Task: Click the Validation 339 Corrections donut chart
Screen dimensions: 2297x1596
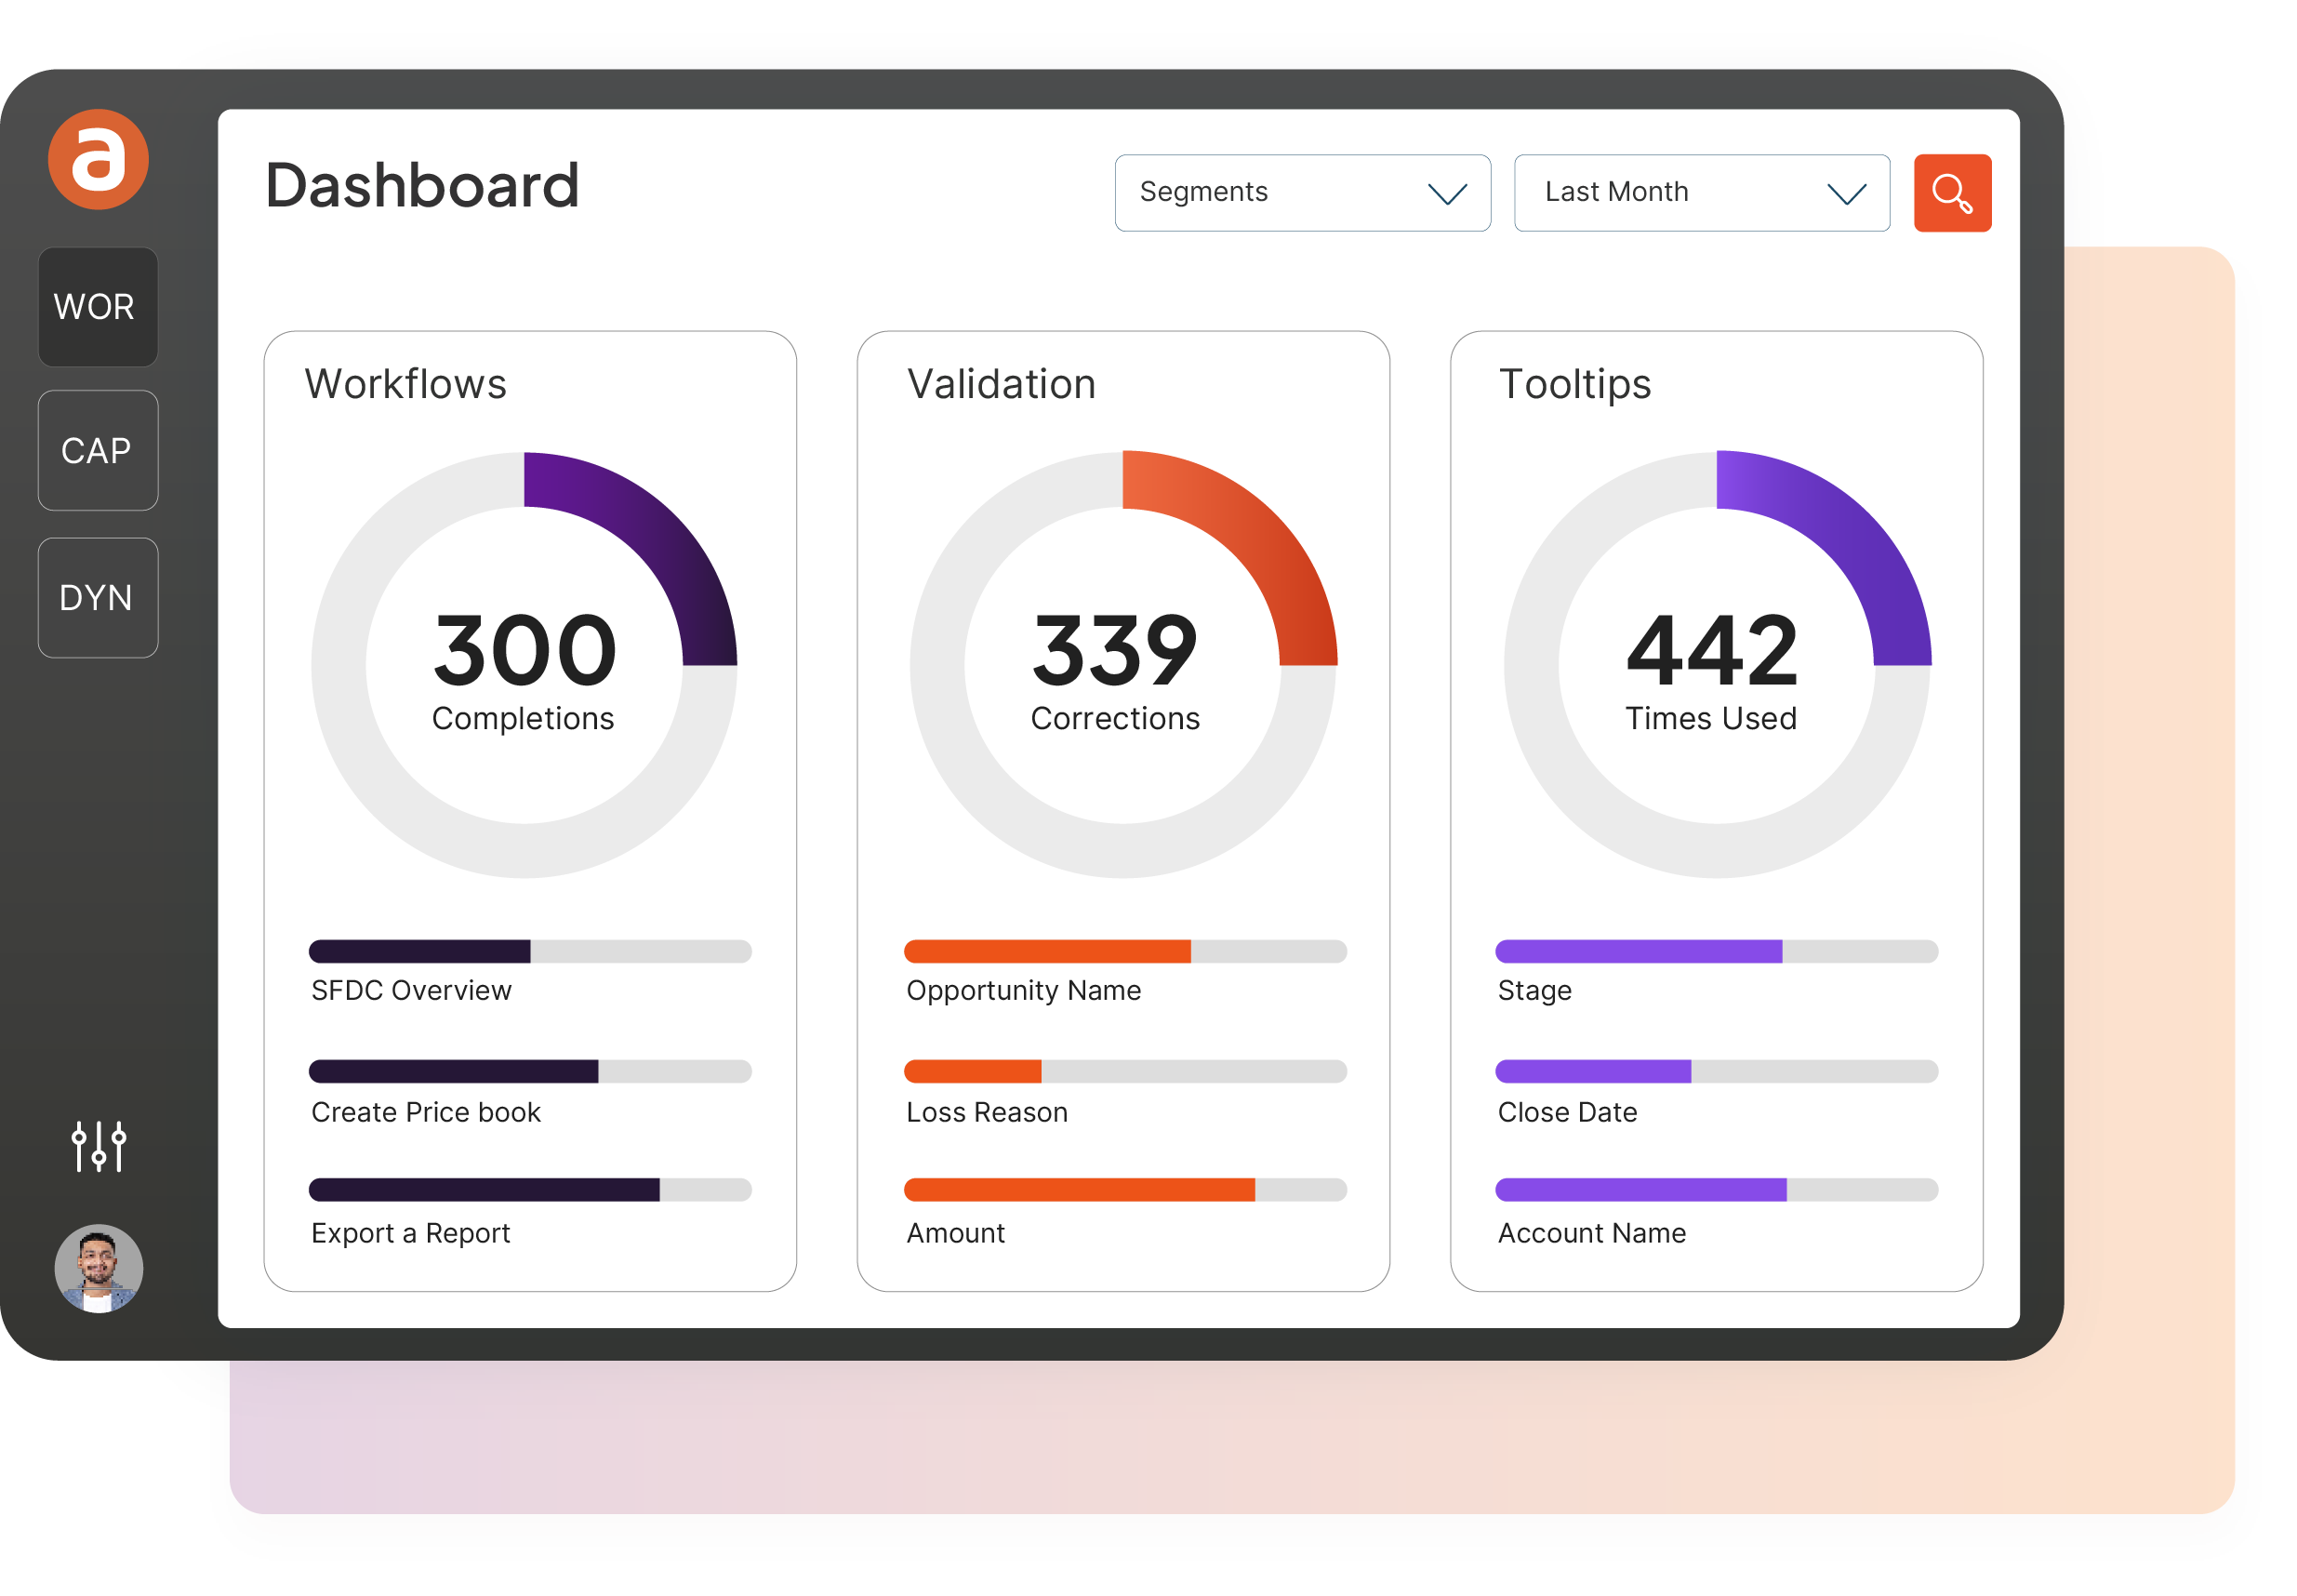Action: coord(1122,664)
